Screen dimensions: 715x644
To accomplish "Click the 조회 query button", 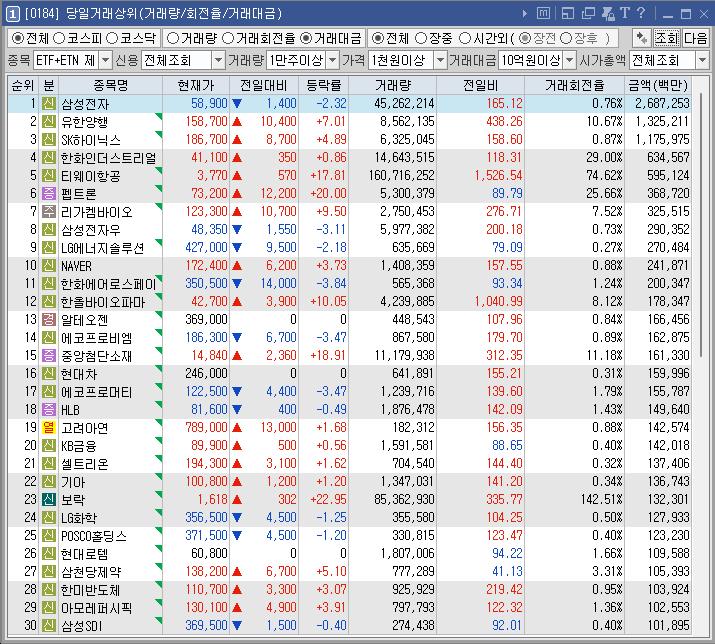I will coord(666,38).
